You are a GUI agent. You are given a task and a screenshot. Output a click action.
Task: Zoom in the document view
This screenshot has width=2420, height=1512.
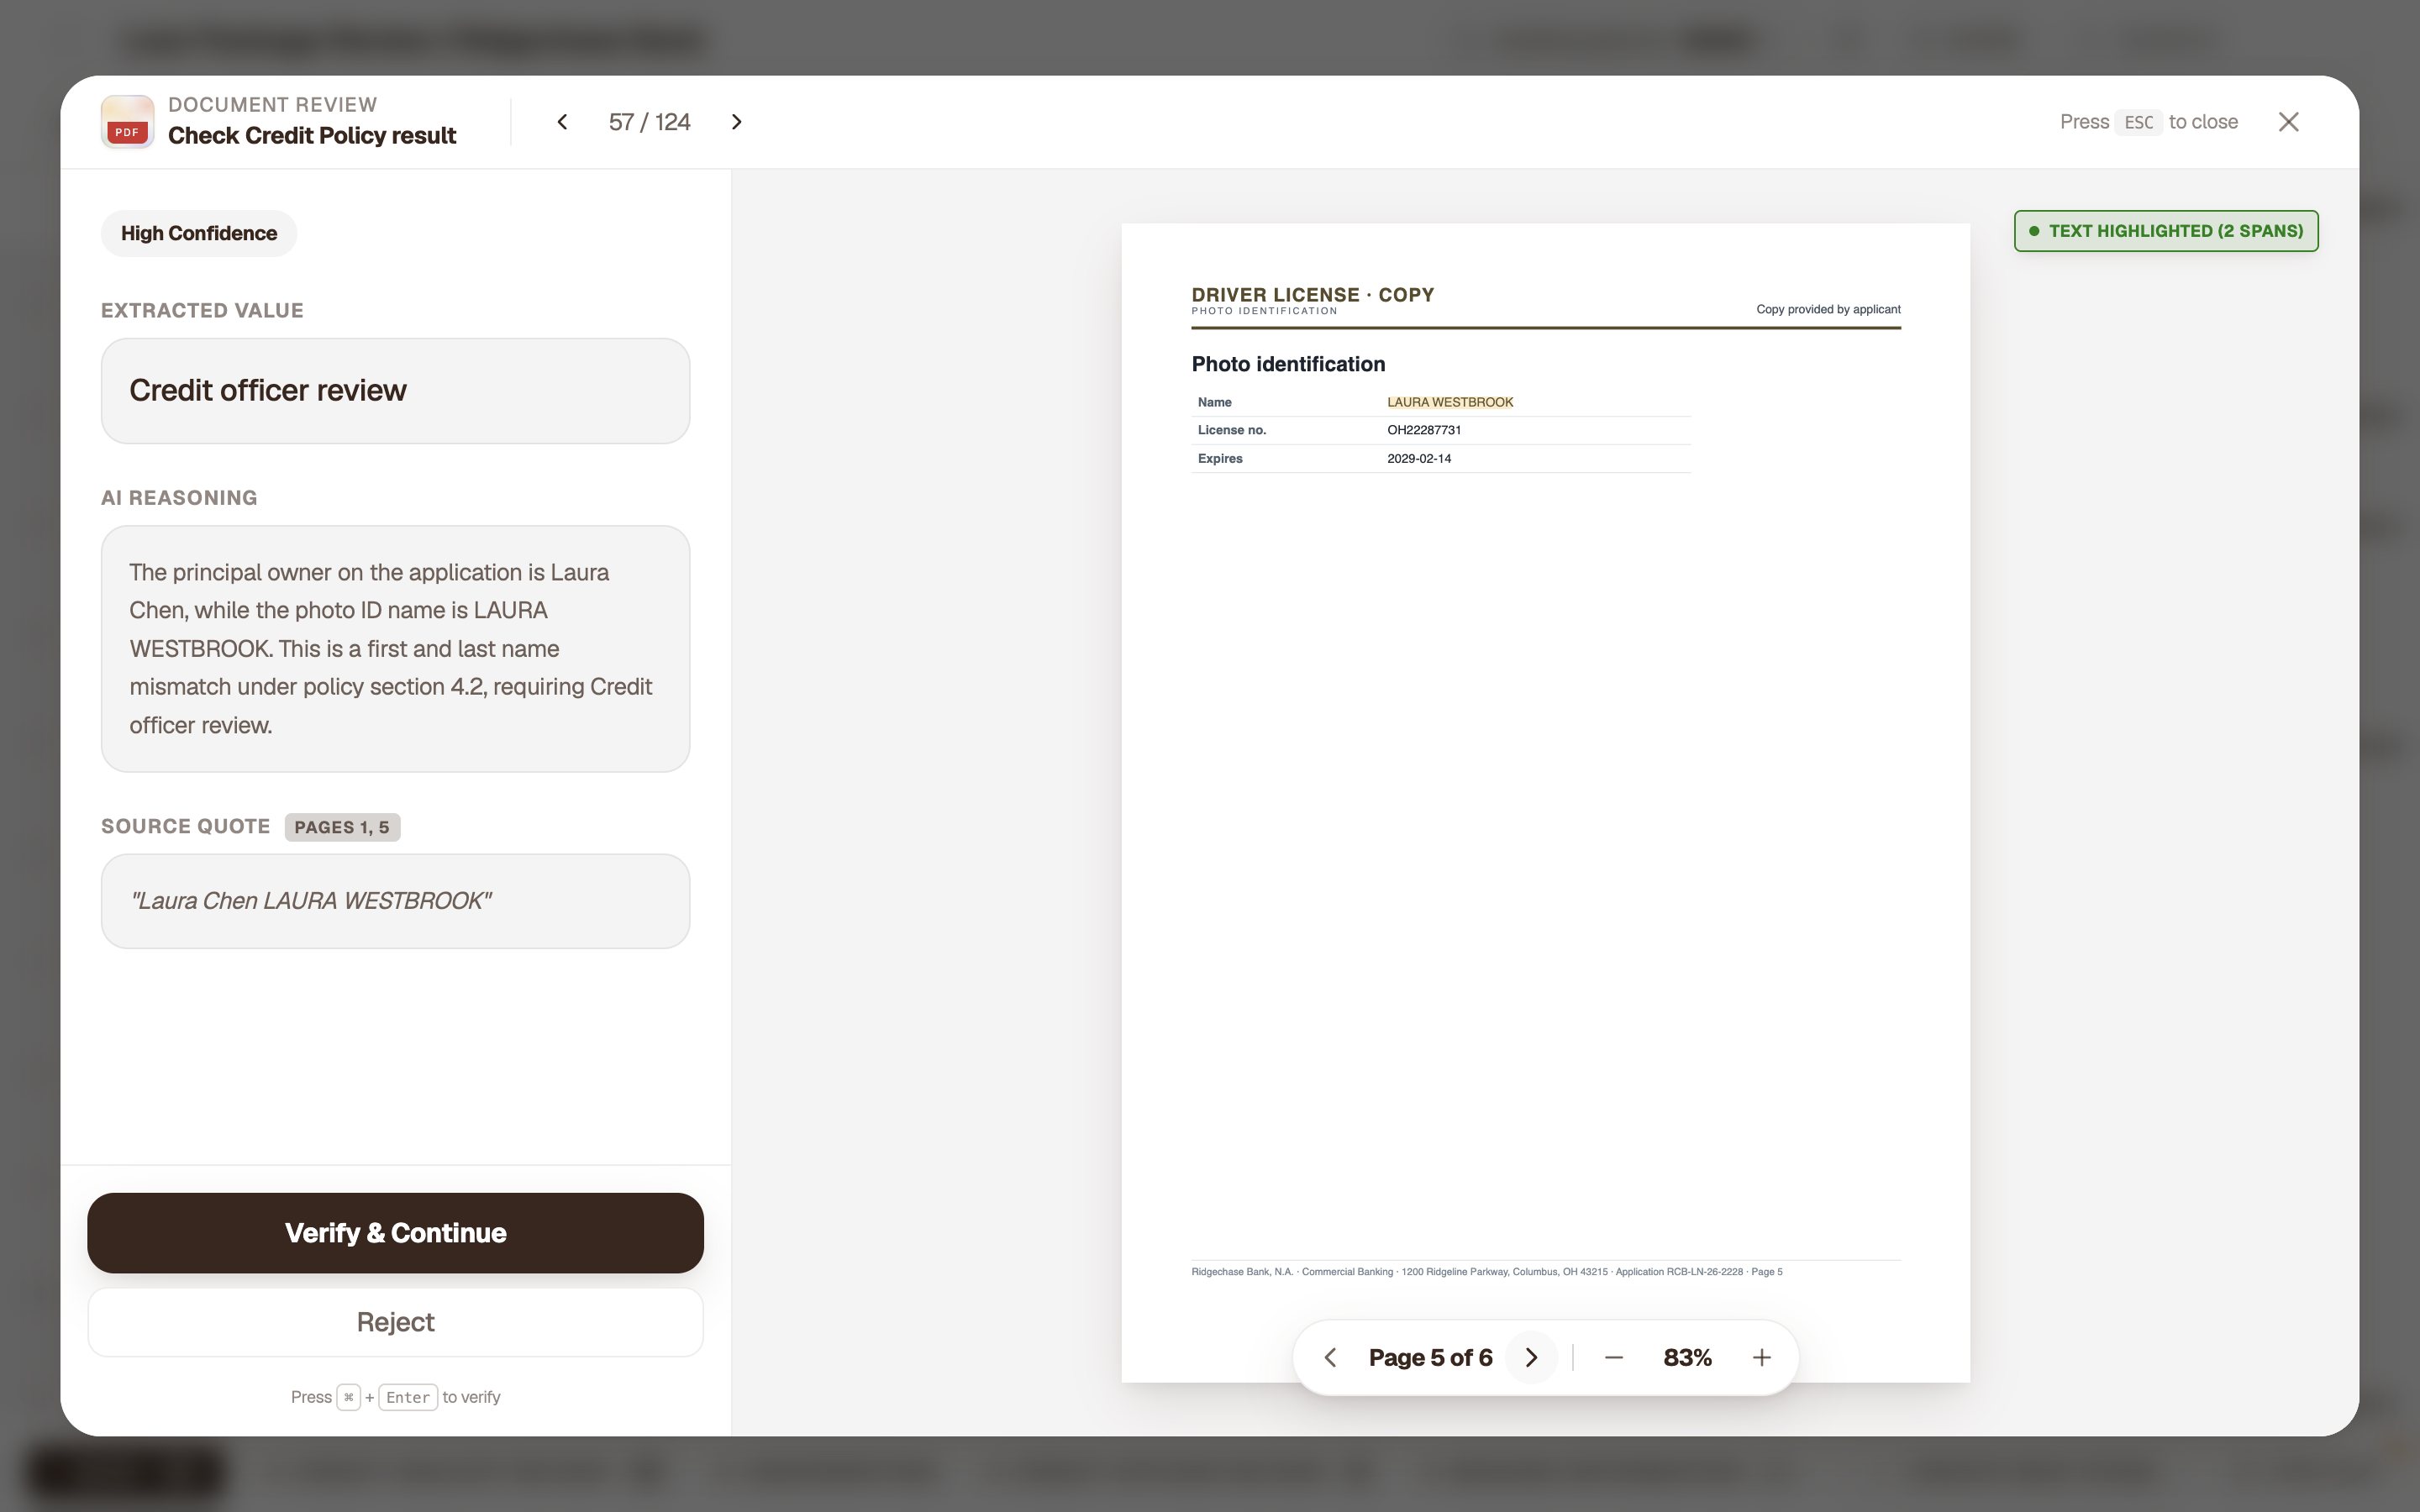coord(1762,1357)
